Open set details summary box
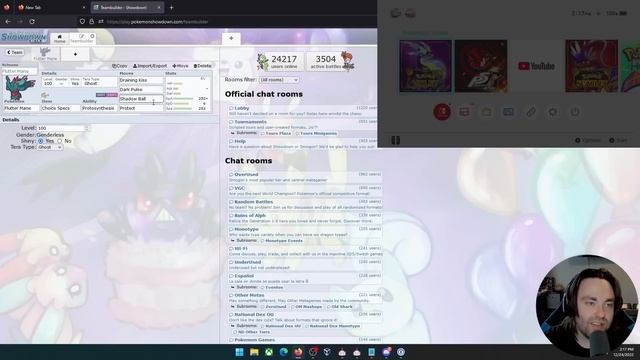Image resolution: width=640 pixels, height=360 pixels. tap(79, 82)
